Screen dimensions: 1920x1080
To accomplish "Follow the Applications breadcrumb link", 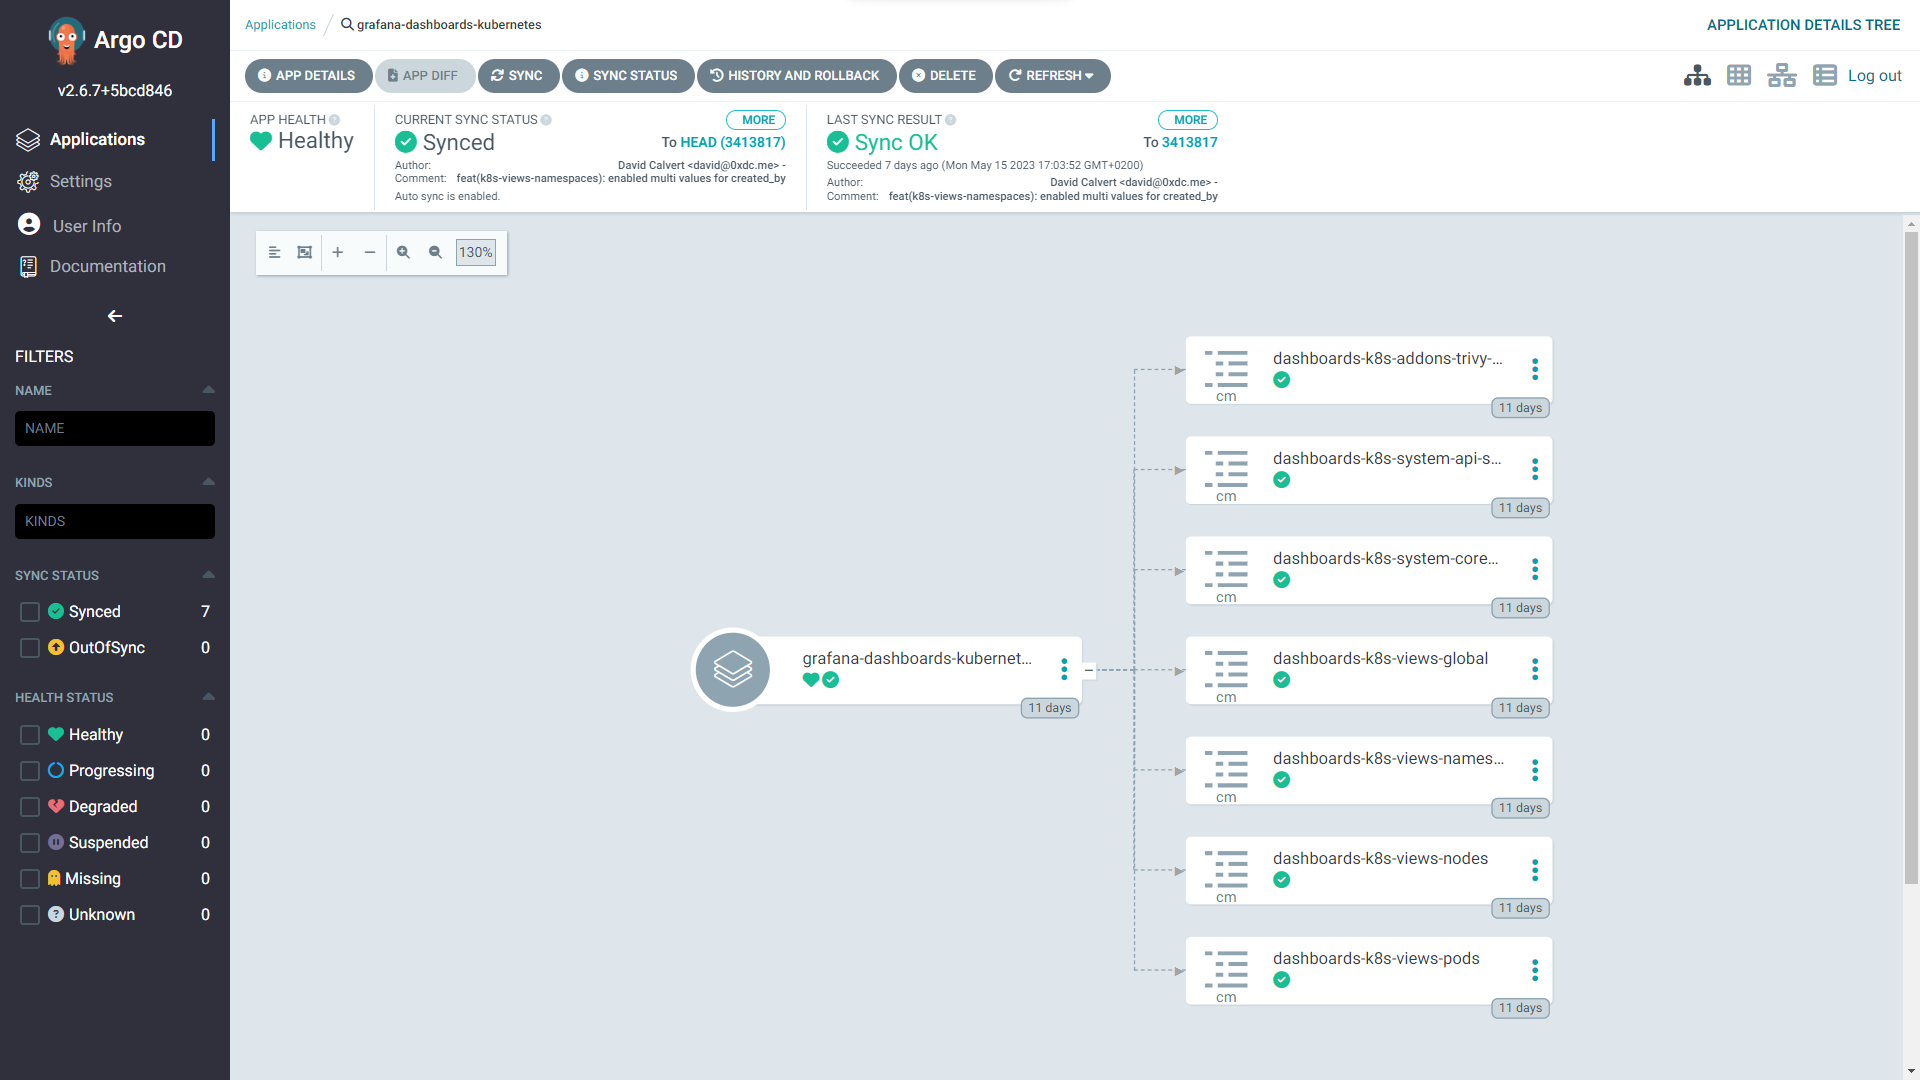I will tap(280, 25).
